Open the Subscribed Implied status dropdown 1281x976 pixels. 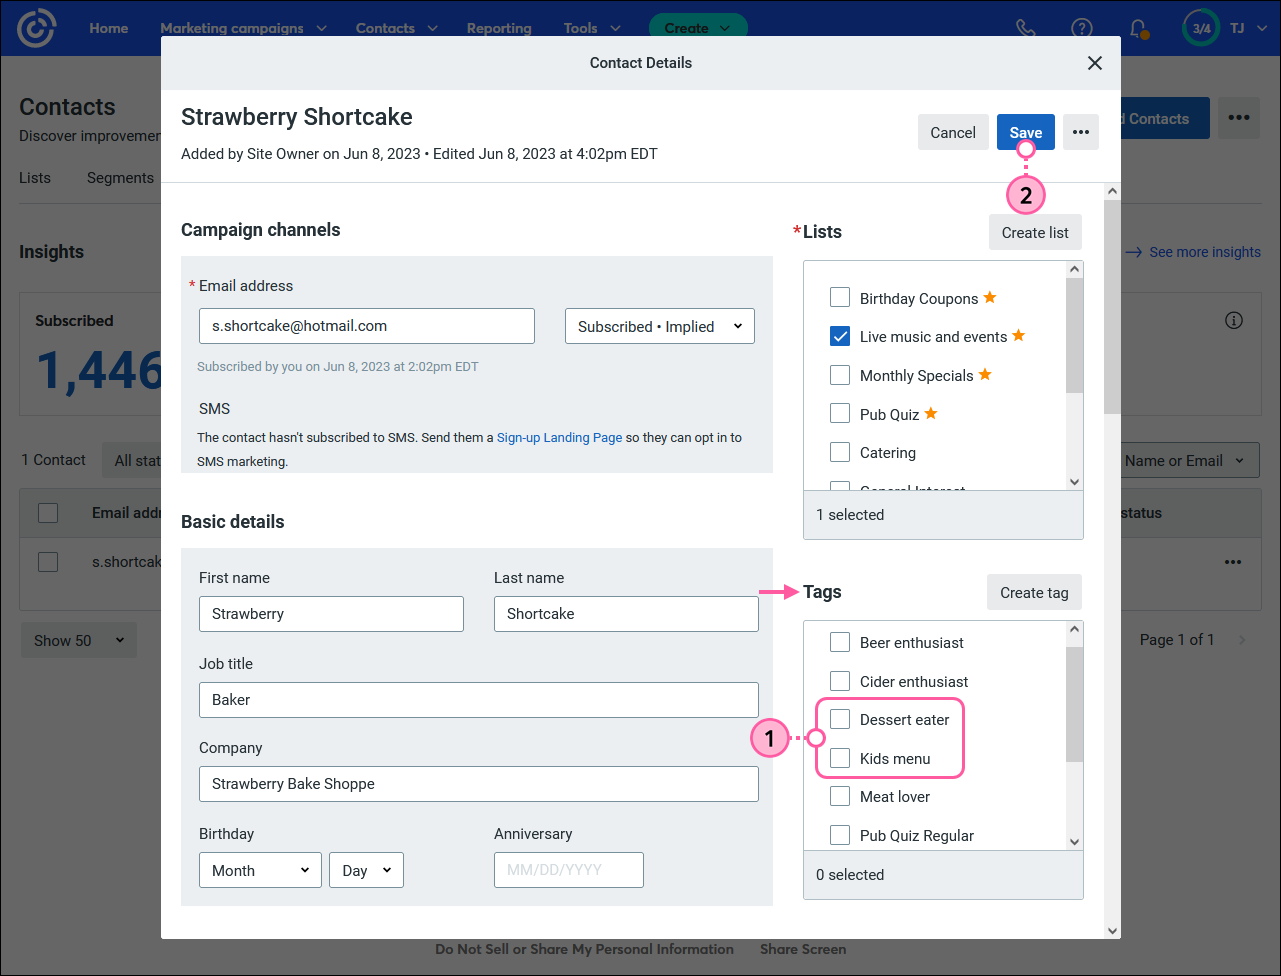coord(659,326)
